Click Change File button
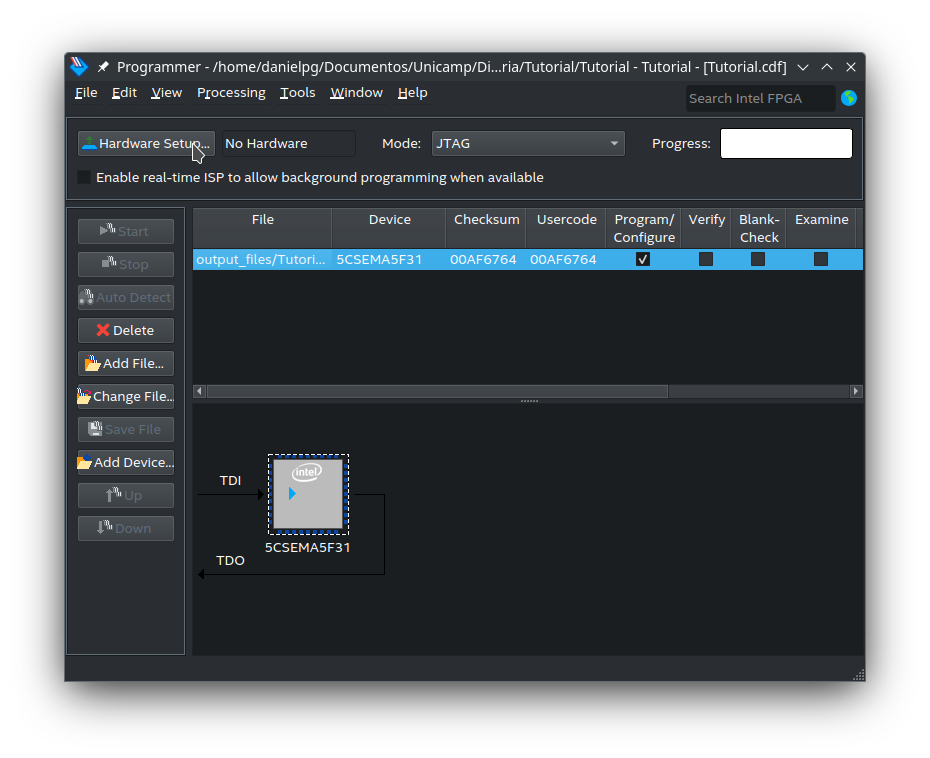The image size is (930, 758). (126, 396)
